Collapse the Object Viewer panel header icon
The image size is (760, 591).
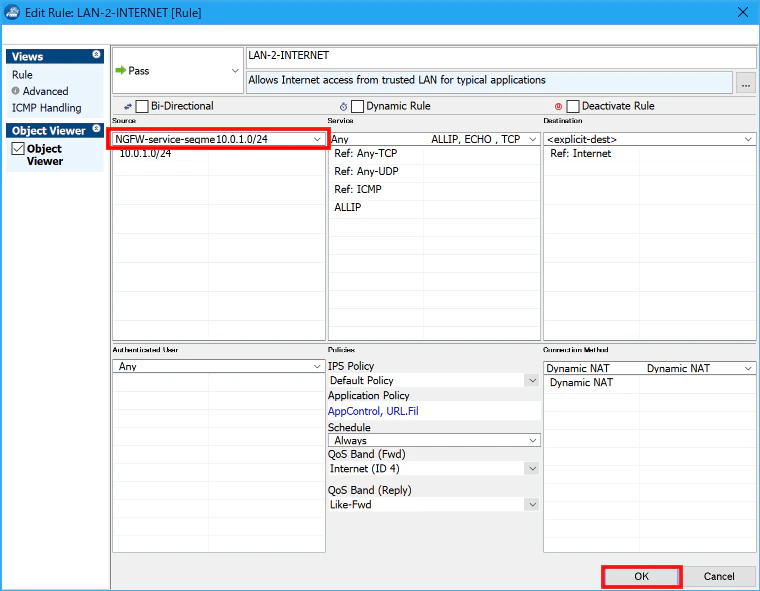pyautogui.click(x=96, y=129)
